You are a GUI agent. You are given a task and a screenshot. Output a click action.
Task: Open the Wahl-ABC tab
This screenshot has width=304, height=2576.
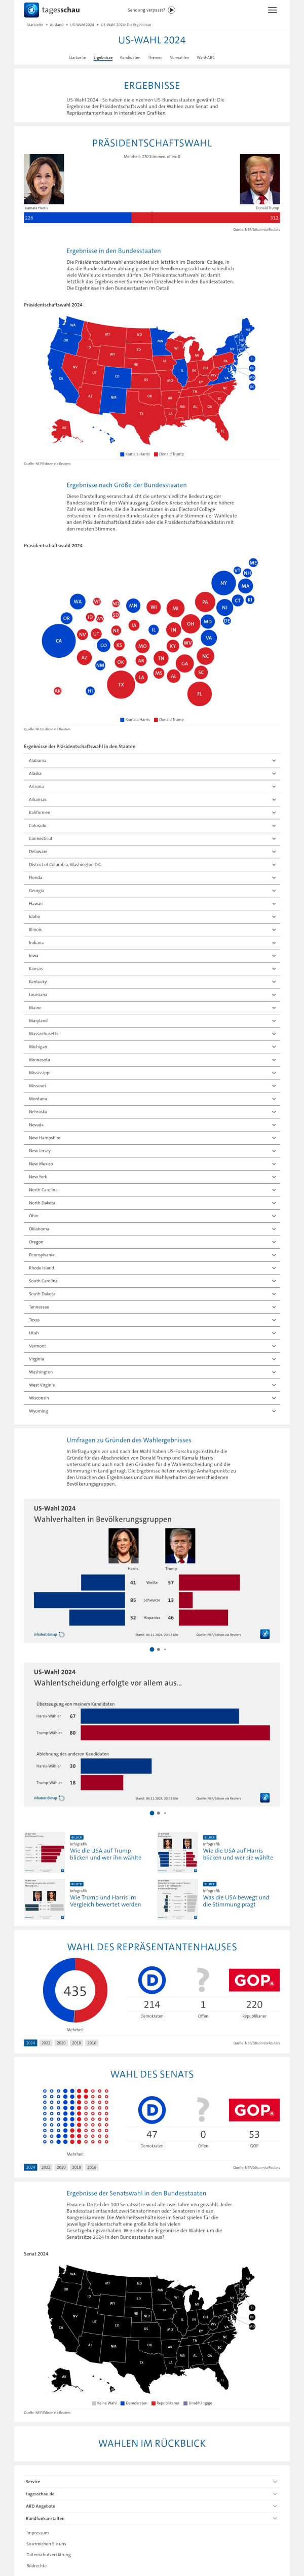point(205,57)
